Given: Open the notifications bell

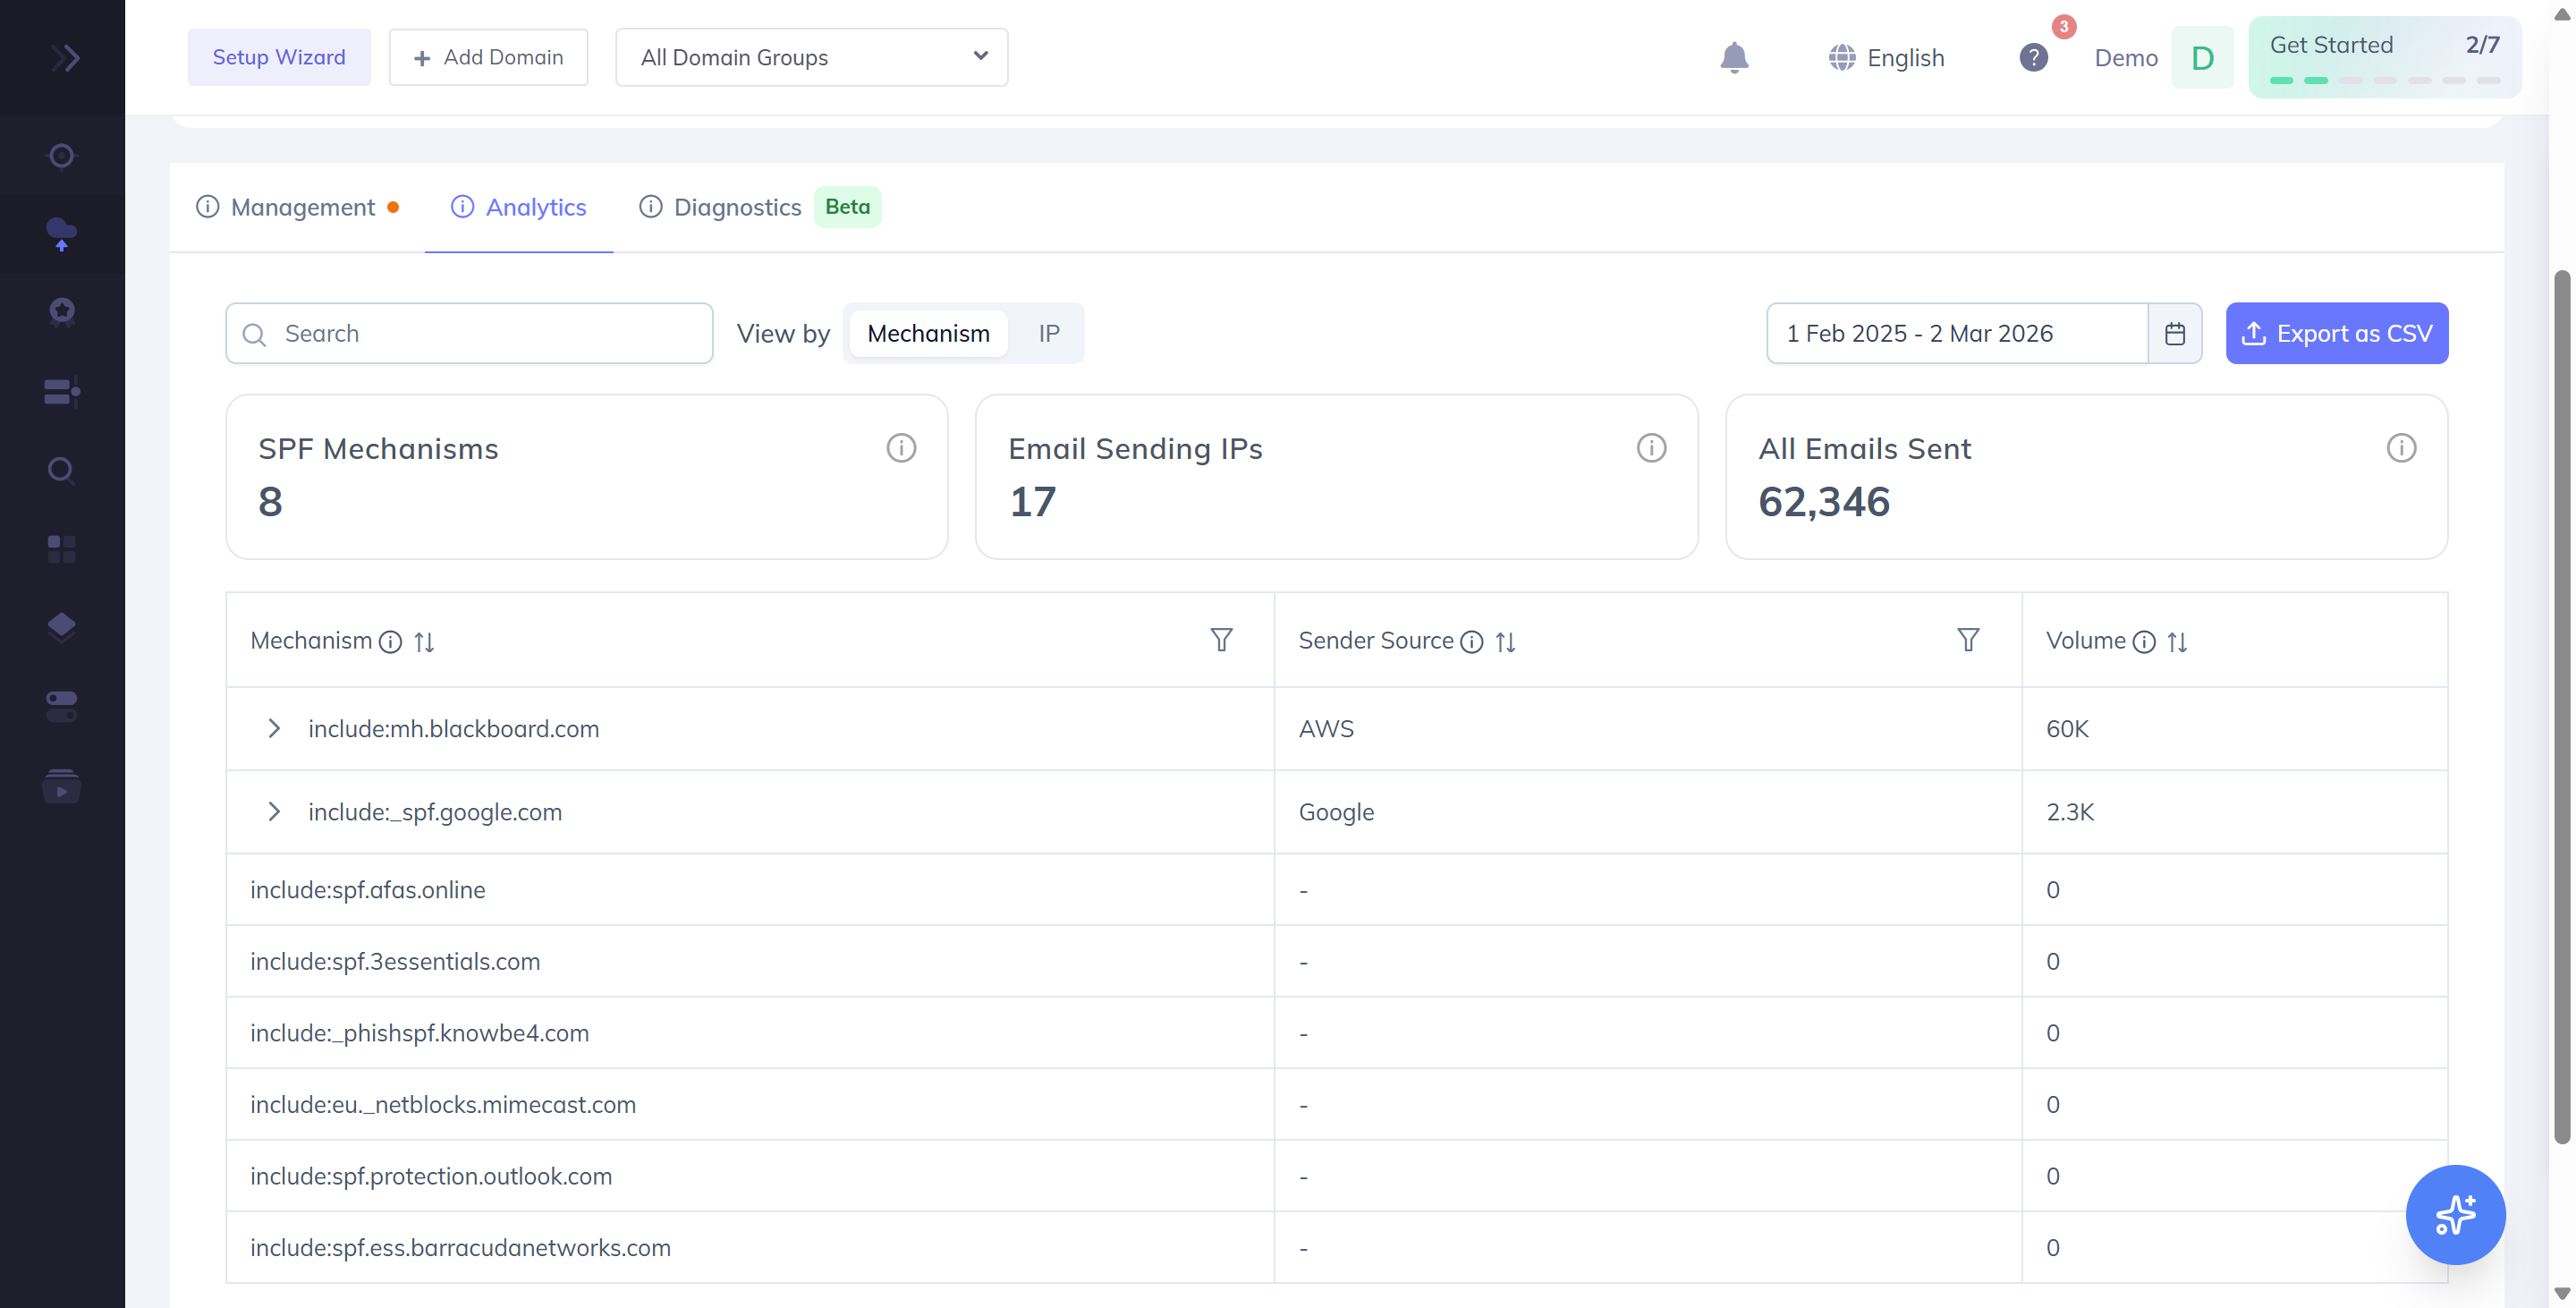Looking at the screenshot, I should [x=1734, y=58].
